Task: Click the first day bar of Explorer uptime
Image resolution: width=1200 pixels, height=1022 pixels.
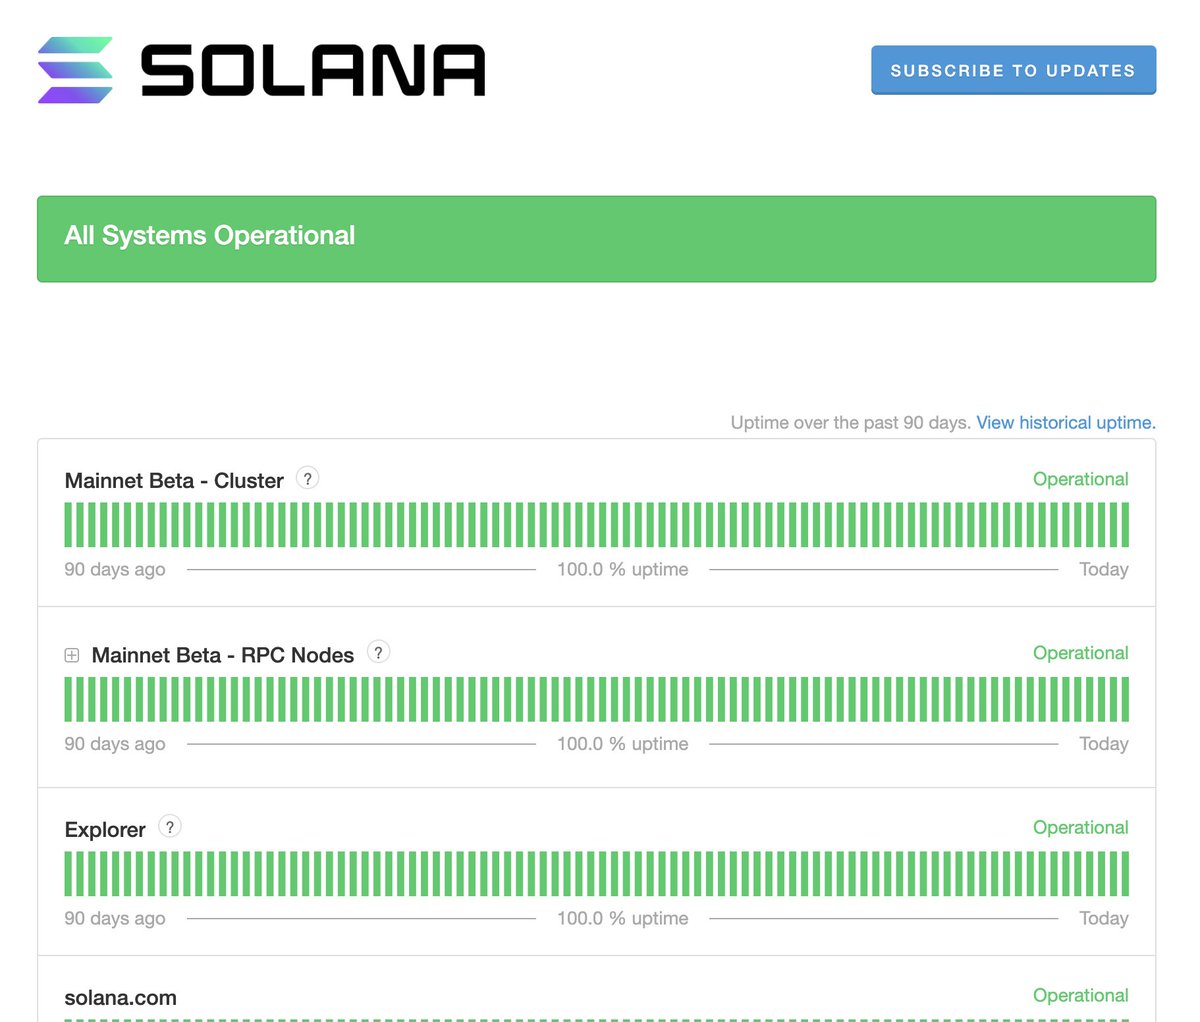Action: [x=69, y=874]
